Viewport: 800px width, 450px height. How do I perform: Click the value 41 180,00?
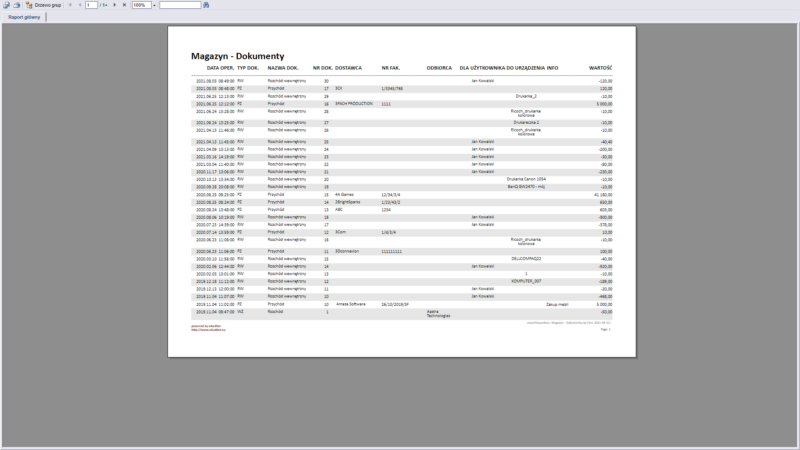tap(603, 194)
